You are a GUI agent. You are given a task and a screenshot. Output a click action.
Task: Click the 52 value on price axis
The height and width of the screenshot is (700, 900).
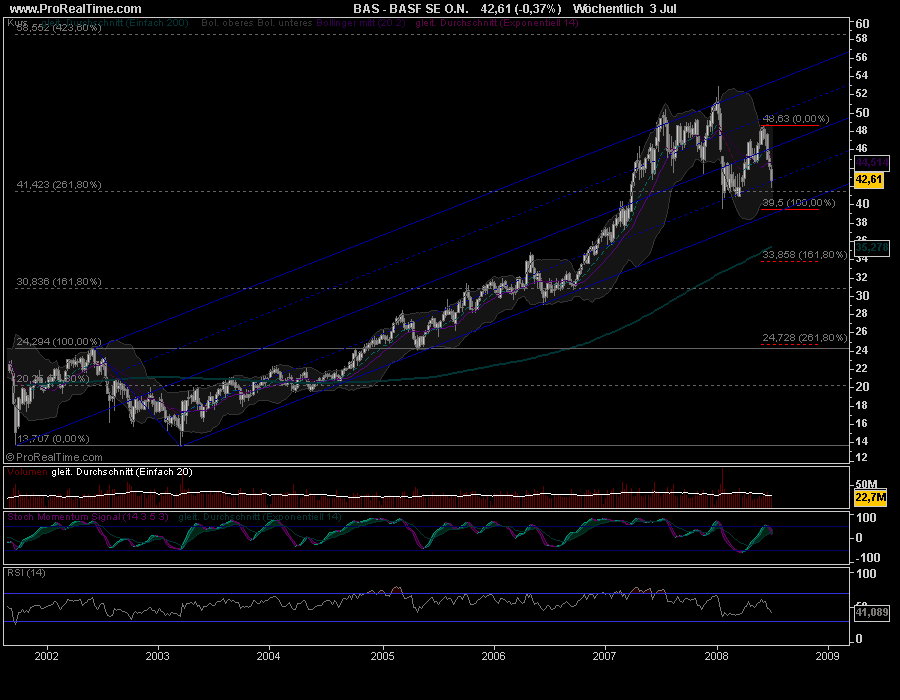coord(862,94)
